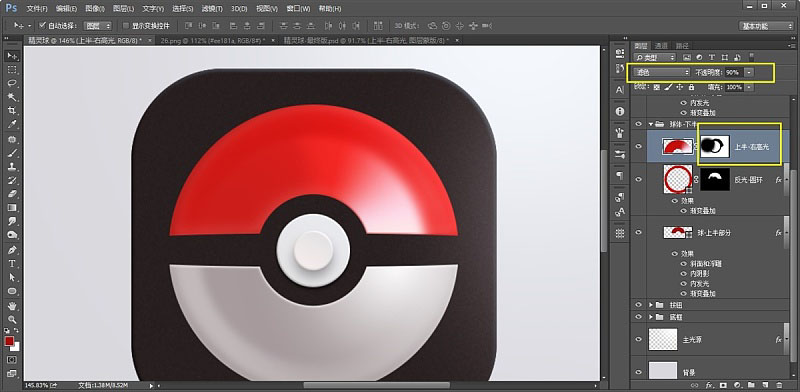Open the 文件(F) menu
Screen dimensions: 800x392
[x=37, y=9]
